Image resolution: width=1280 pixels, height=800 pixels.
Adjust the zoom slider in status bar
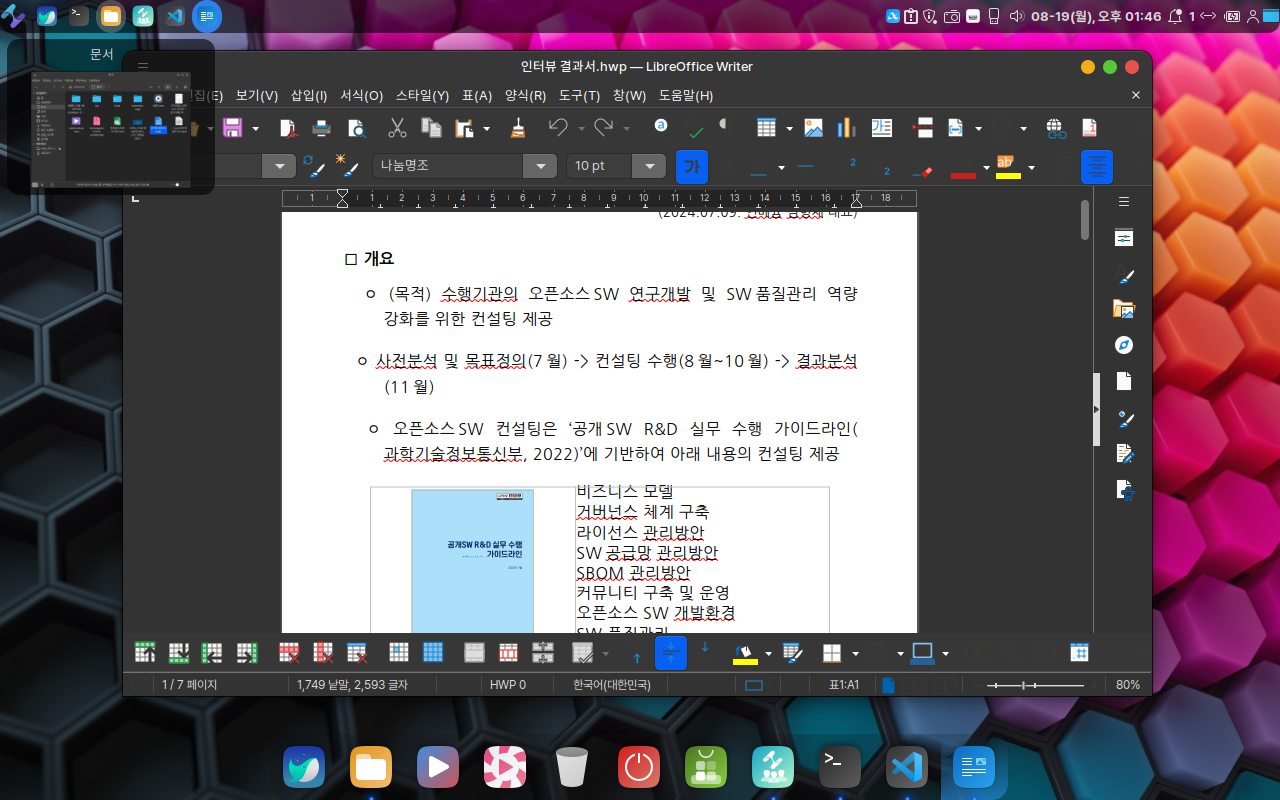(1035, 685)
